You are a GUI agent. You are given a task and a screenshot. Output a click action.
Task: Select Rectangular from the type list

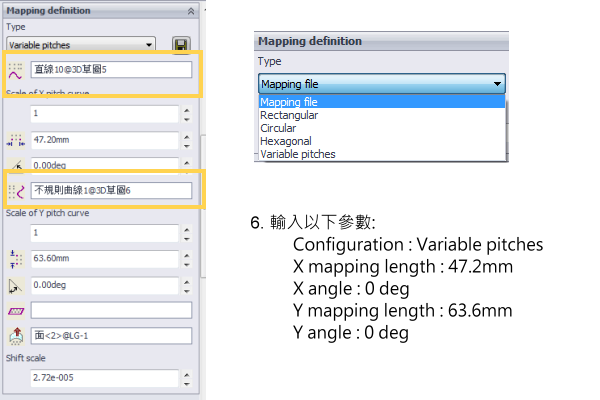[x=289, y=115]
